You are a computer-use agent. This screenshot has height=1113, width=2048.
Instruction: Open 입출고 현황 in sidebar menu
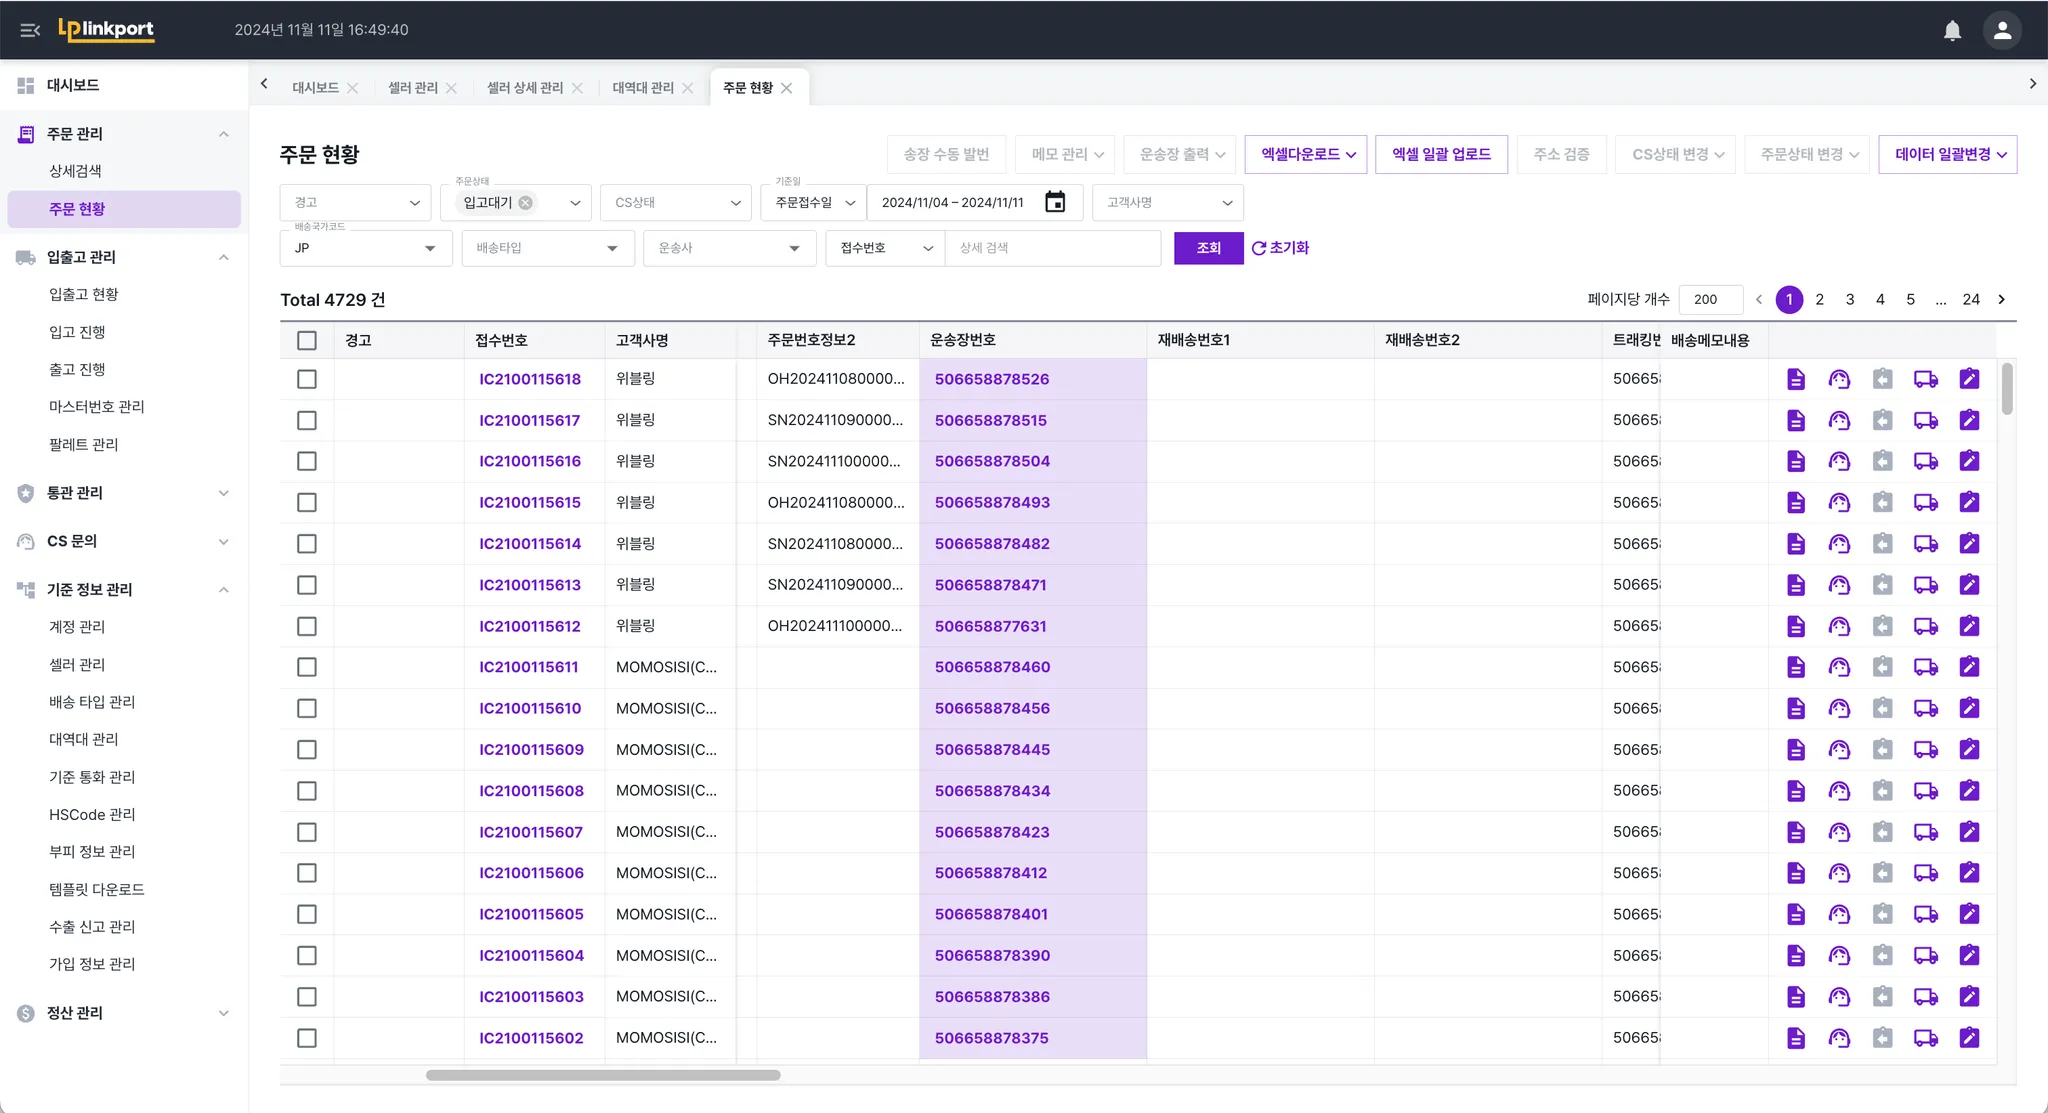(84, 294)
